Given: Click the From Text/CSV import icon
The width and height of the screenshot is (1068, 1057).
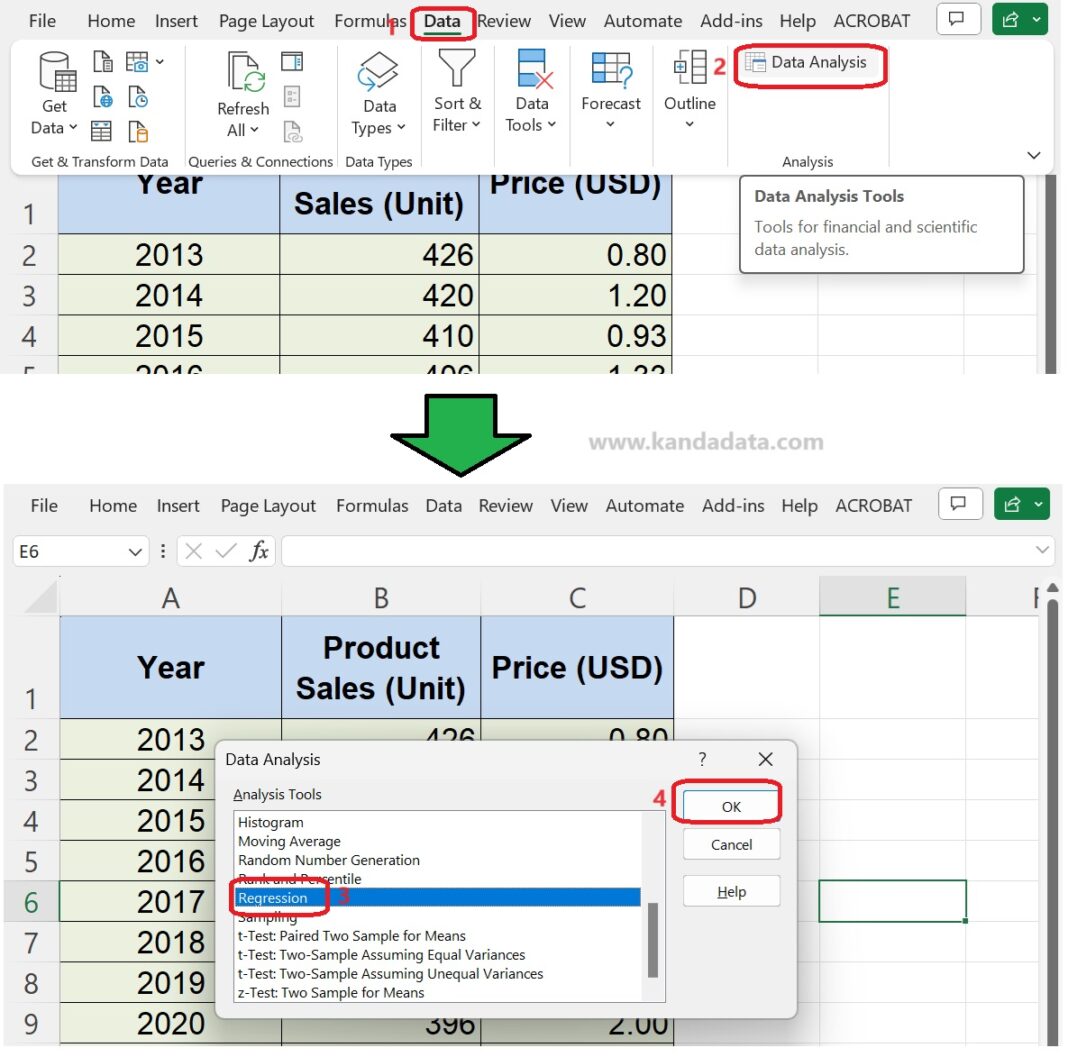Looking at the screenshot, I should (103, 62).
